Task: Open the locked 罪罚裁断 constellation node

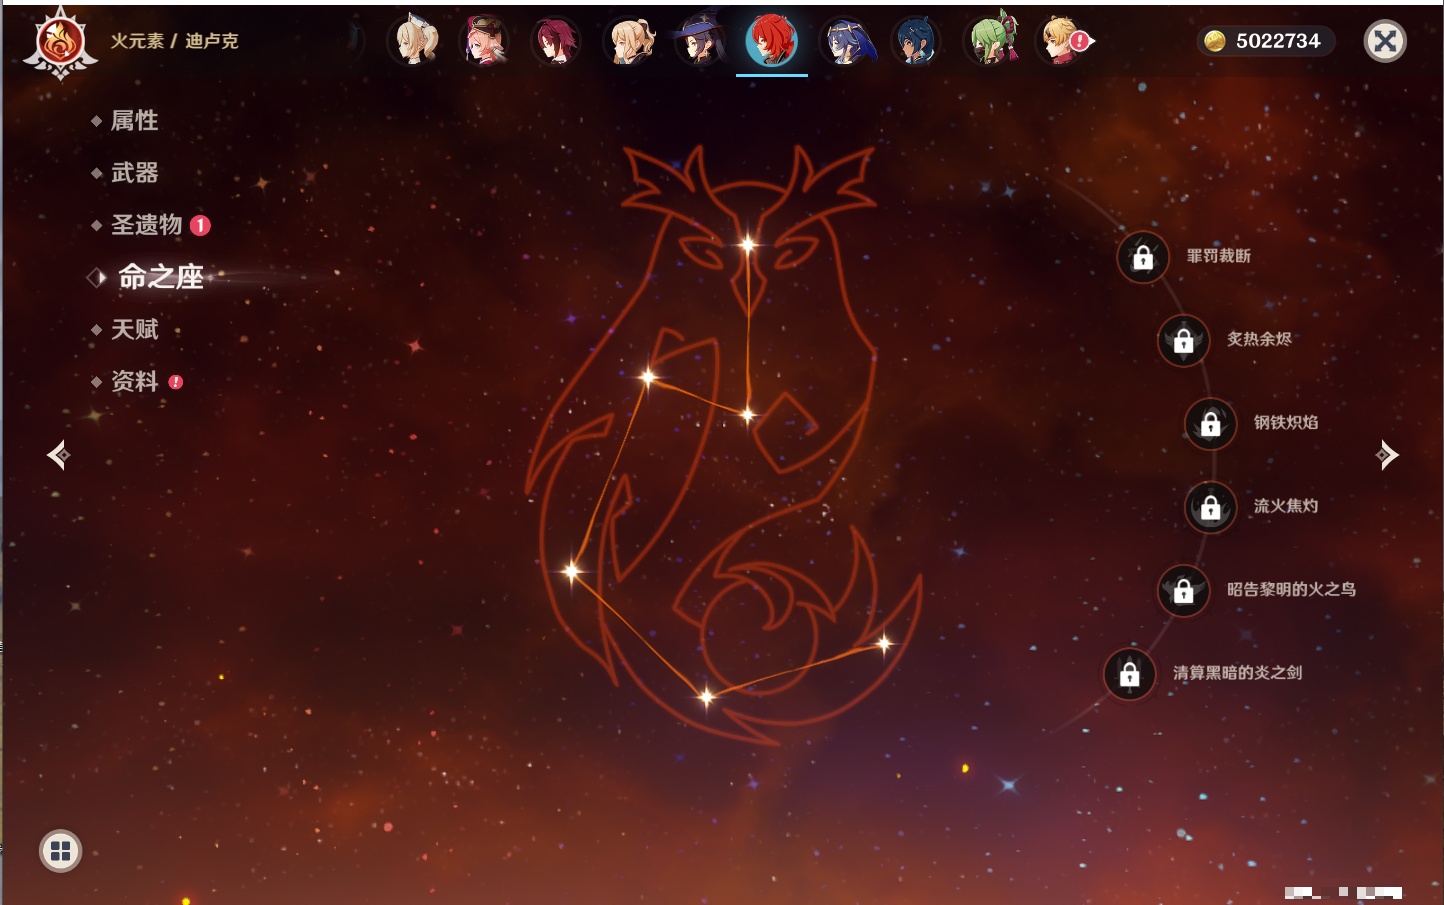Action: coord(1143,258)
